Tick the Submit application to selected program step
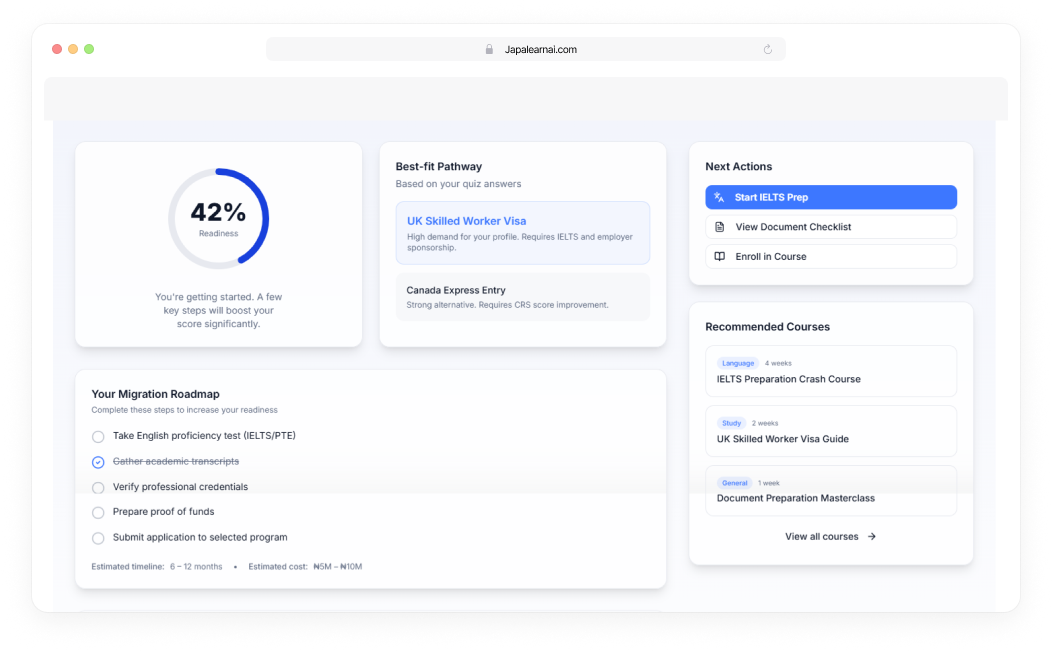Image resolution: width=1052 pixels, height=652 pixels. coord(98,538)
